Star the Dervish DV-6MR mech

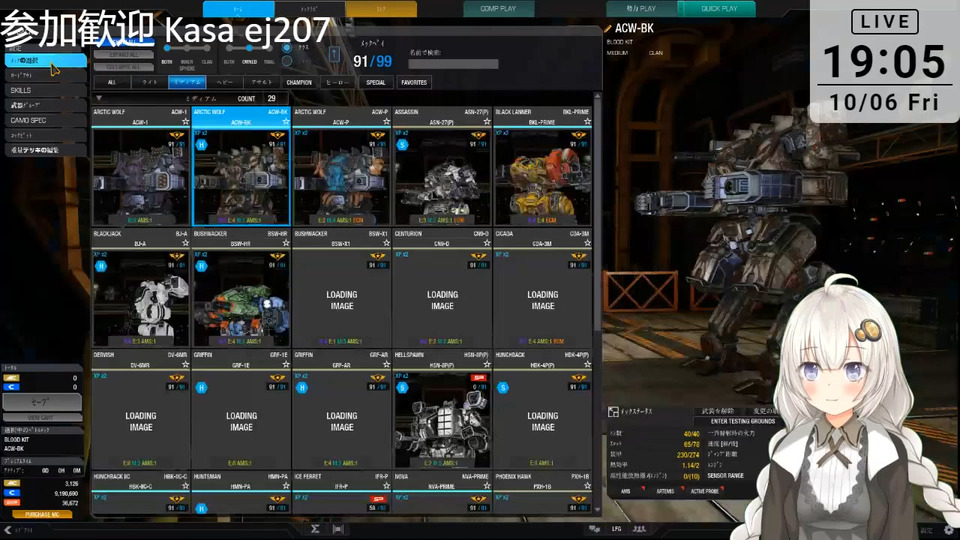pos(186,364)
